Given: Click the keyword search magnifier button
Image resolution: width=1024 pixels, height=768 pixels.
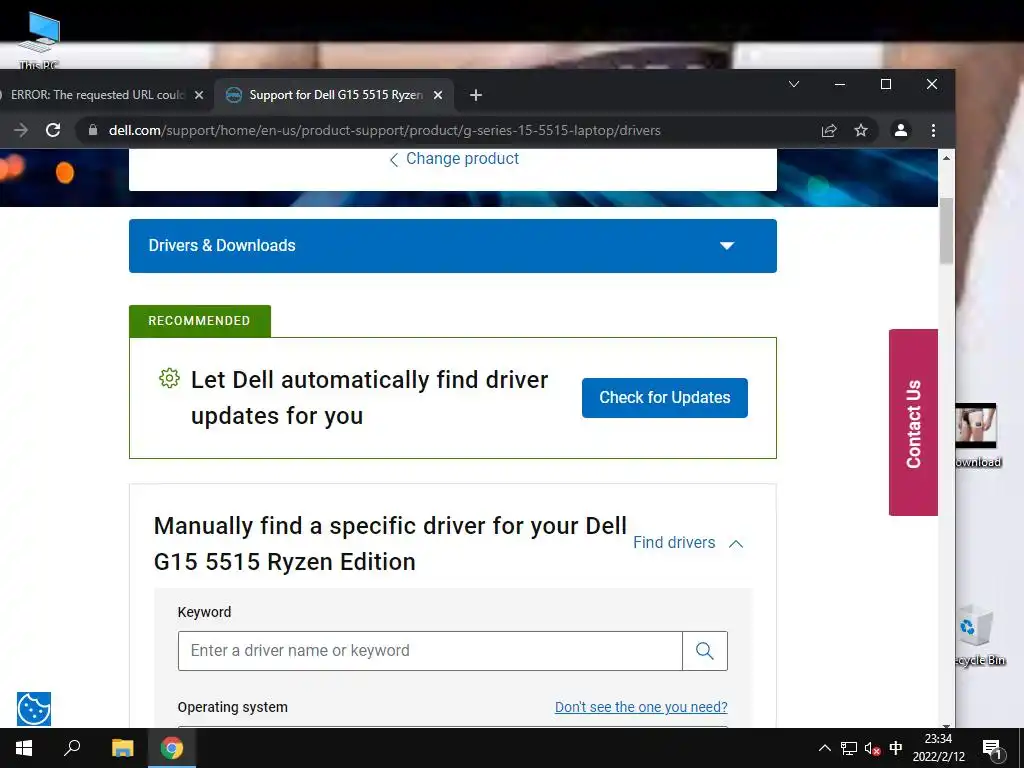Looking at the screenshot, I should point(705,650).
